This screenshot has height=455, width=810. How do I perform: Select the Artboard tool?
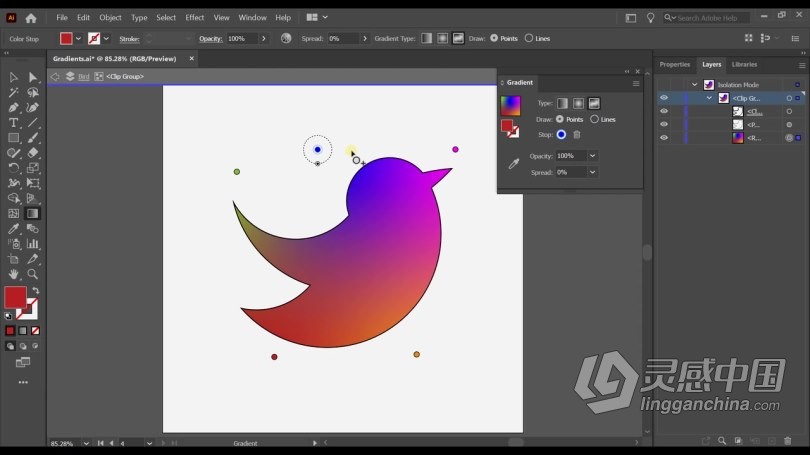[x=13, y=259]
